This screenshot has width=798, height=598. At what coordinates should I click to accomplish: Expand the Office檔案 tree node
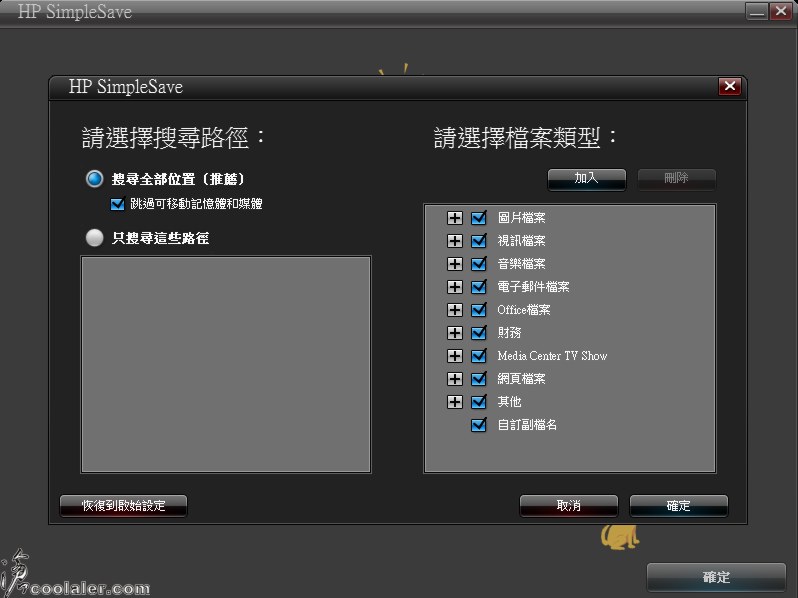coord(454,309)
